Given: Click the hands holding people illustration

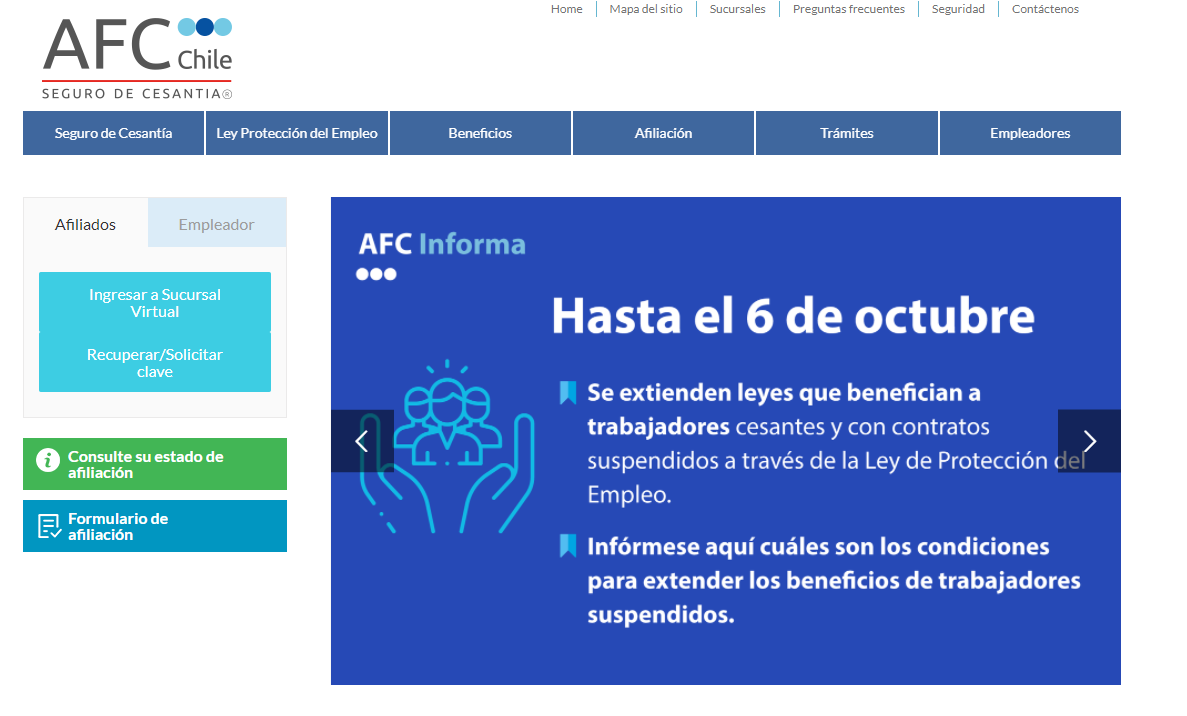Looking at the screenshot, I should (x=447, y=447).
